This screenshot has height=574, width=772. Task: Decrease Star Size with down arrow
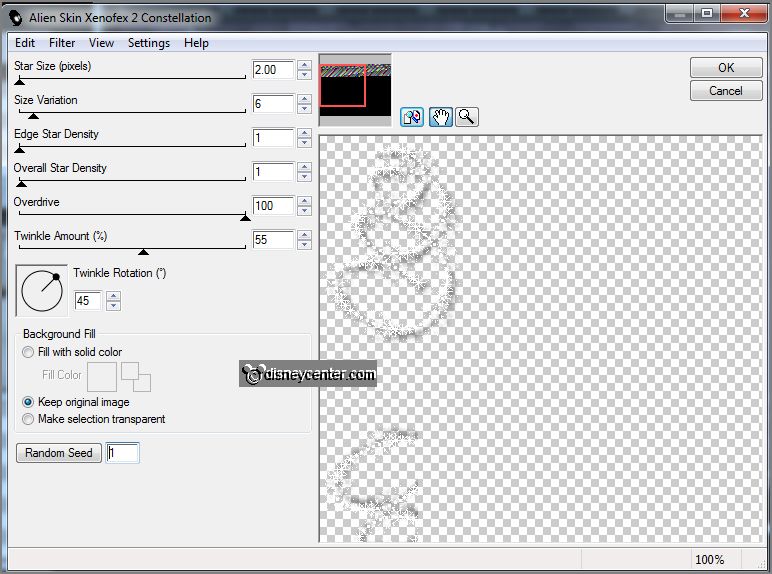(304, 75)
